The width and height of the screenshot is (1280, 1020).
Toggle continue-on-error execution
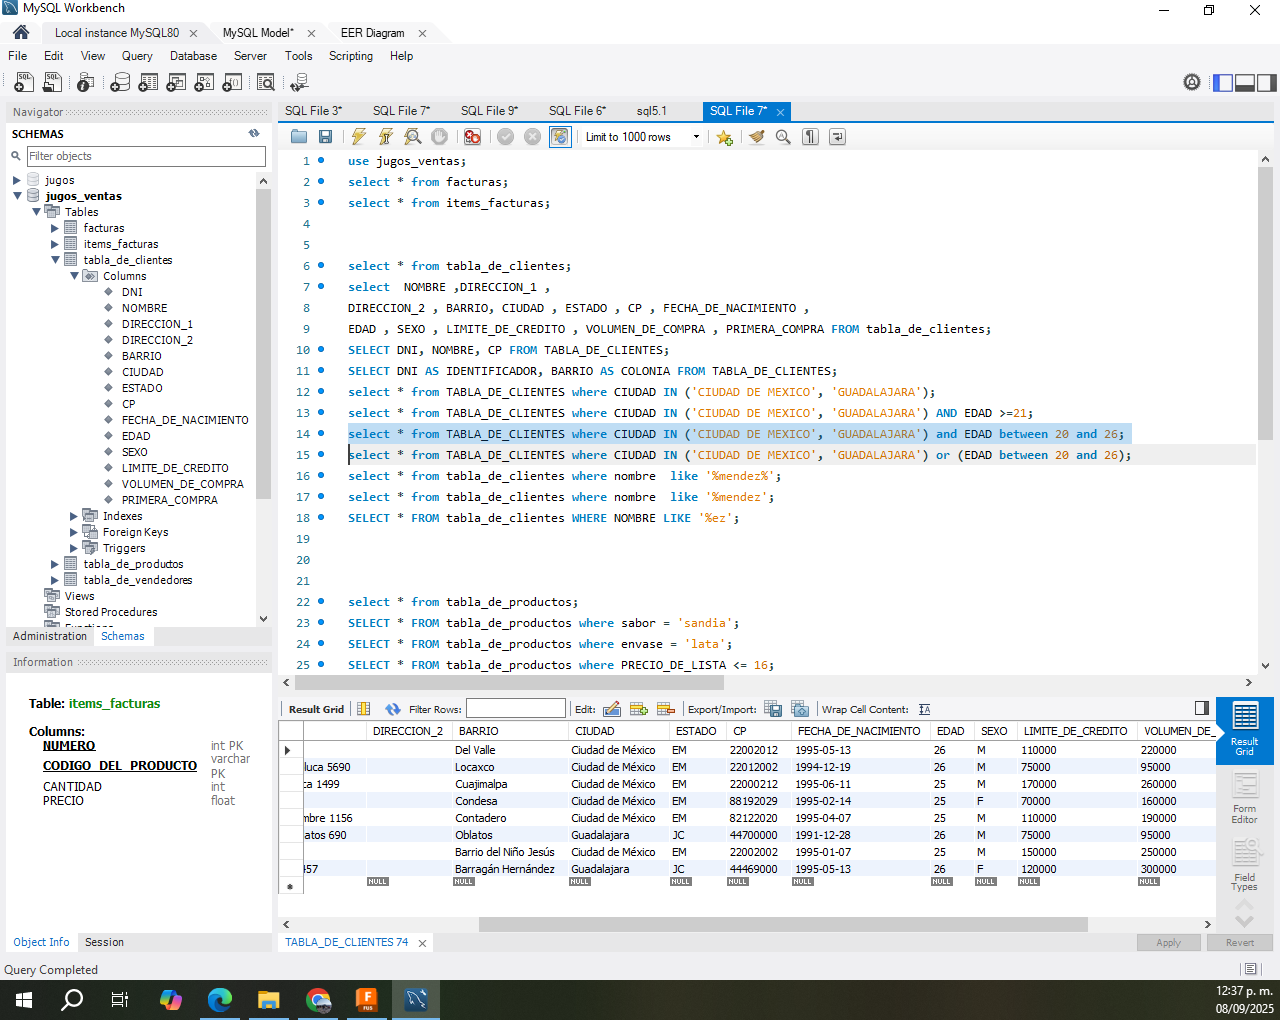[473, 137]
